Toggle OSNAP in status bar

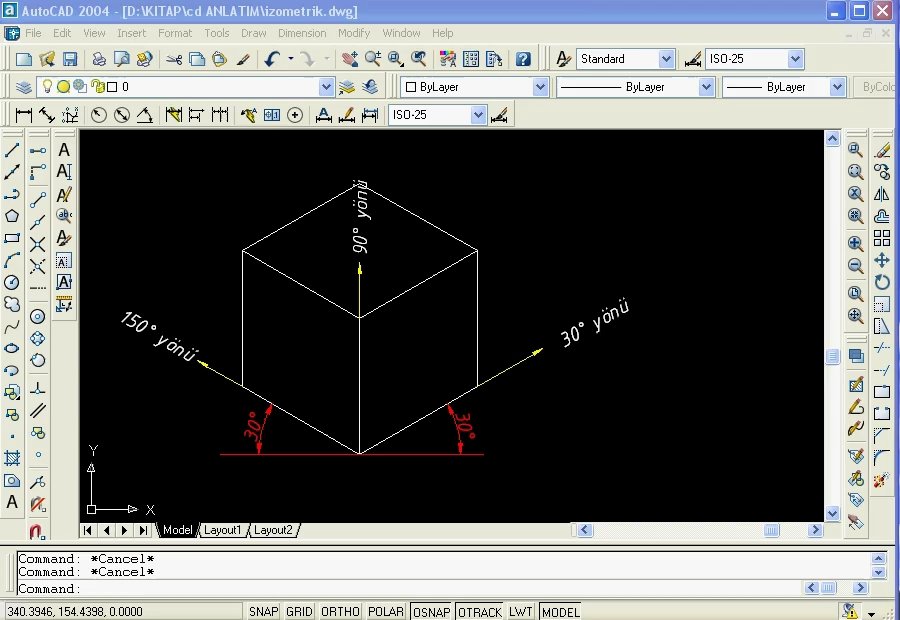pyautogui.click(x=432, y=612)
